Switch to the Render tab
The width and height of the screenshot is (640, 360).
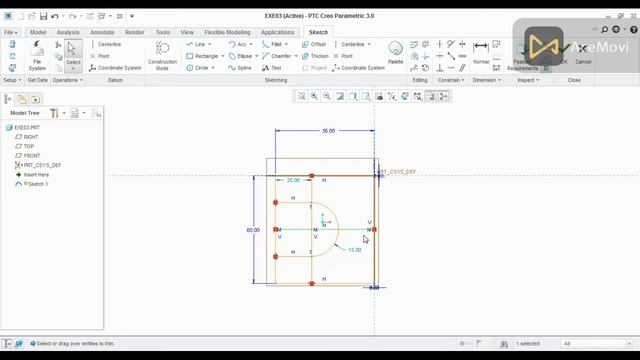click(x=135, y=32)
